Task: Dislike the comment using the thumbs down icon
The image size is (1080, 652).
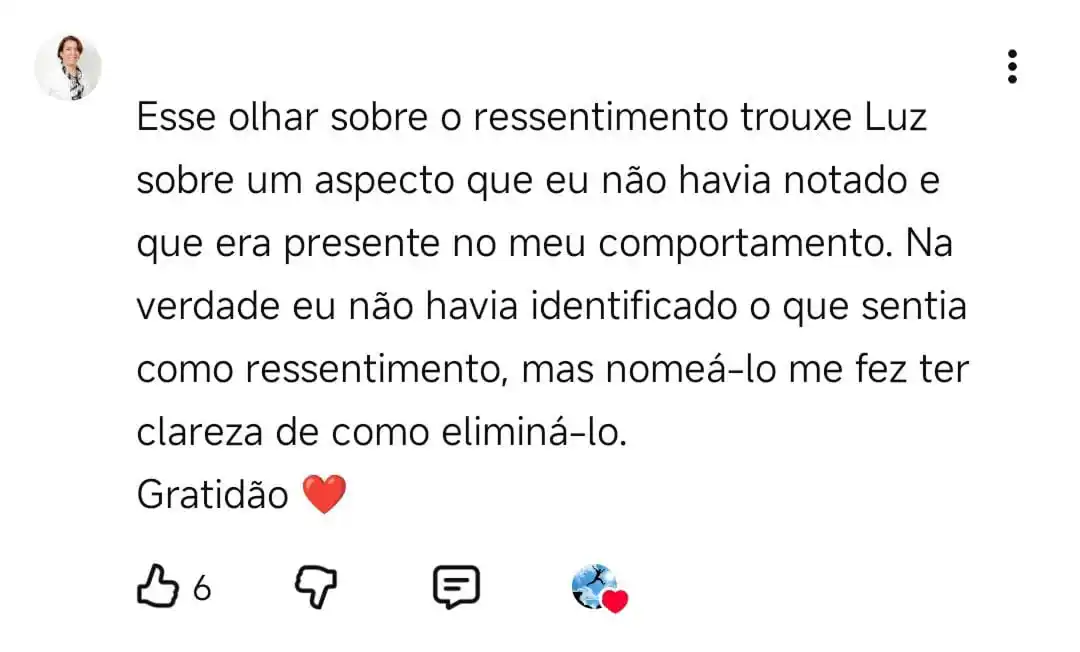Action: click(315, 587)
